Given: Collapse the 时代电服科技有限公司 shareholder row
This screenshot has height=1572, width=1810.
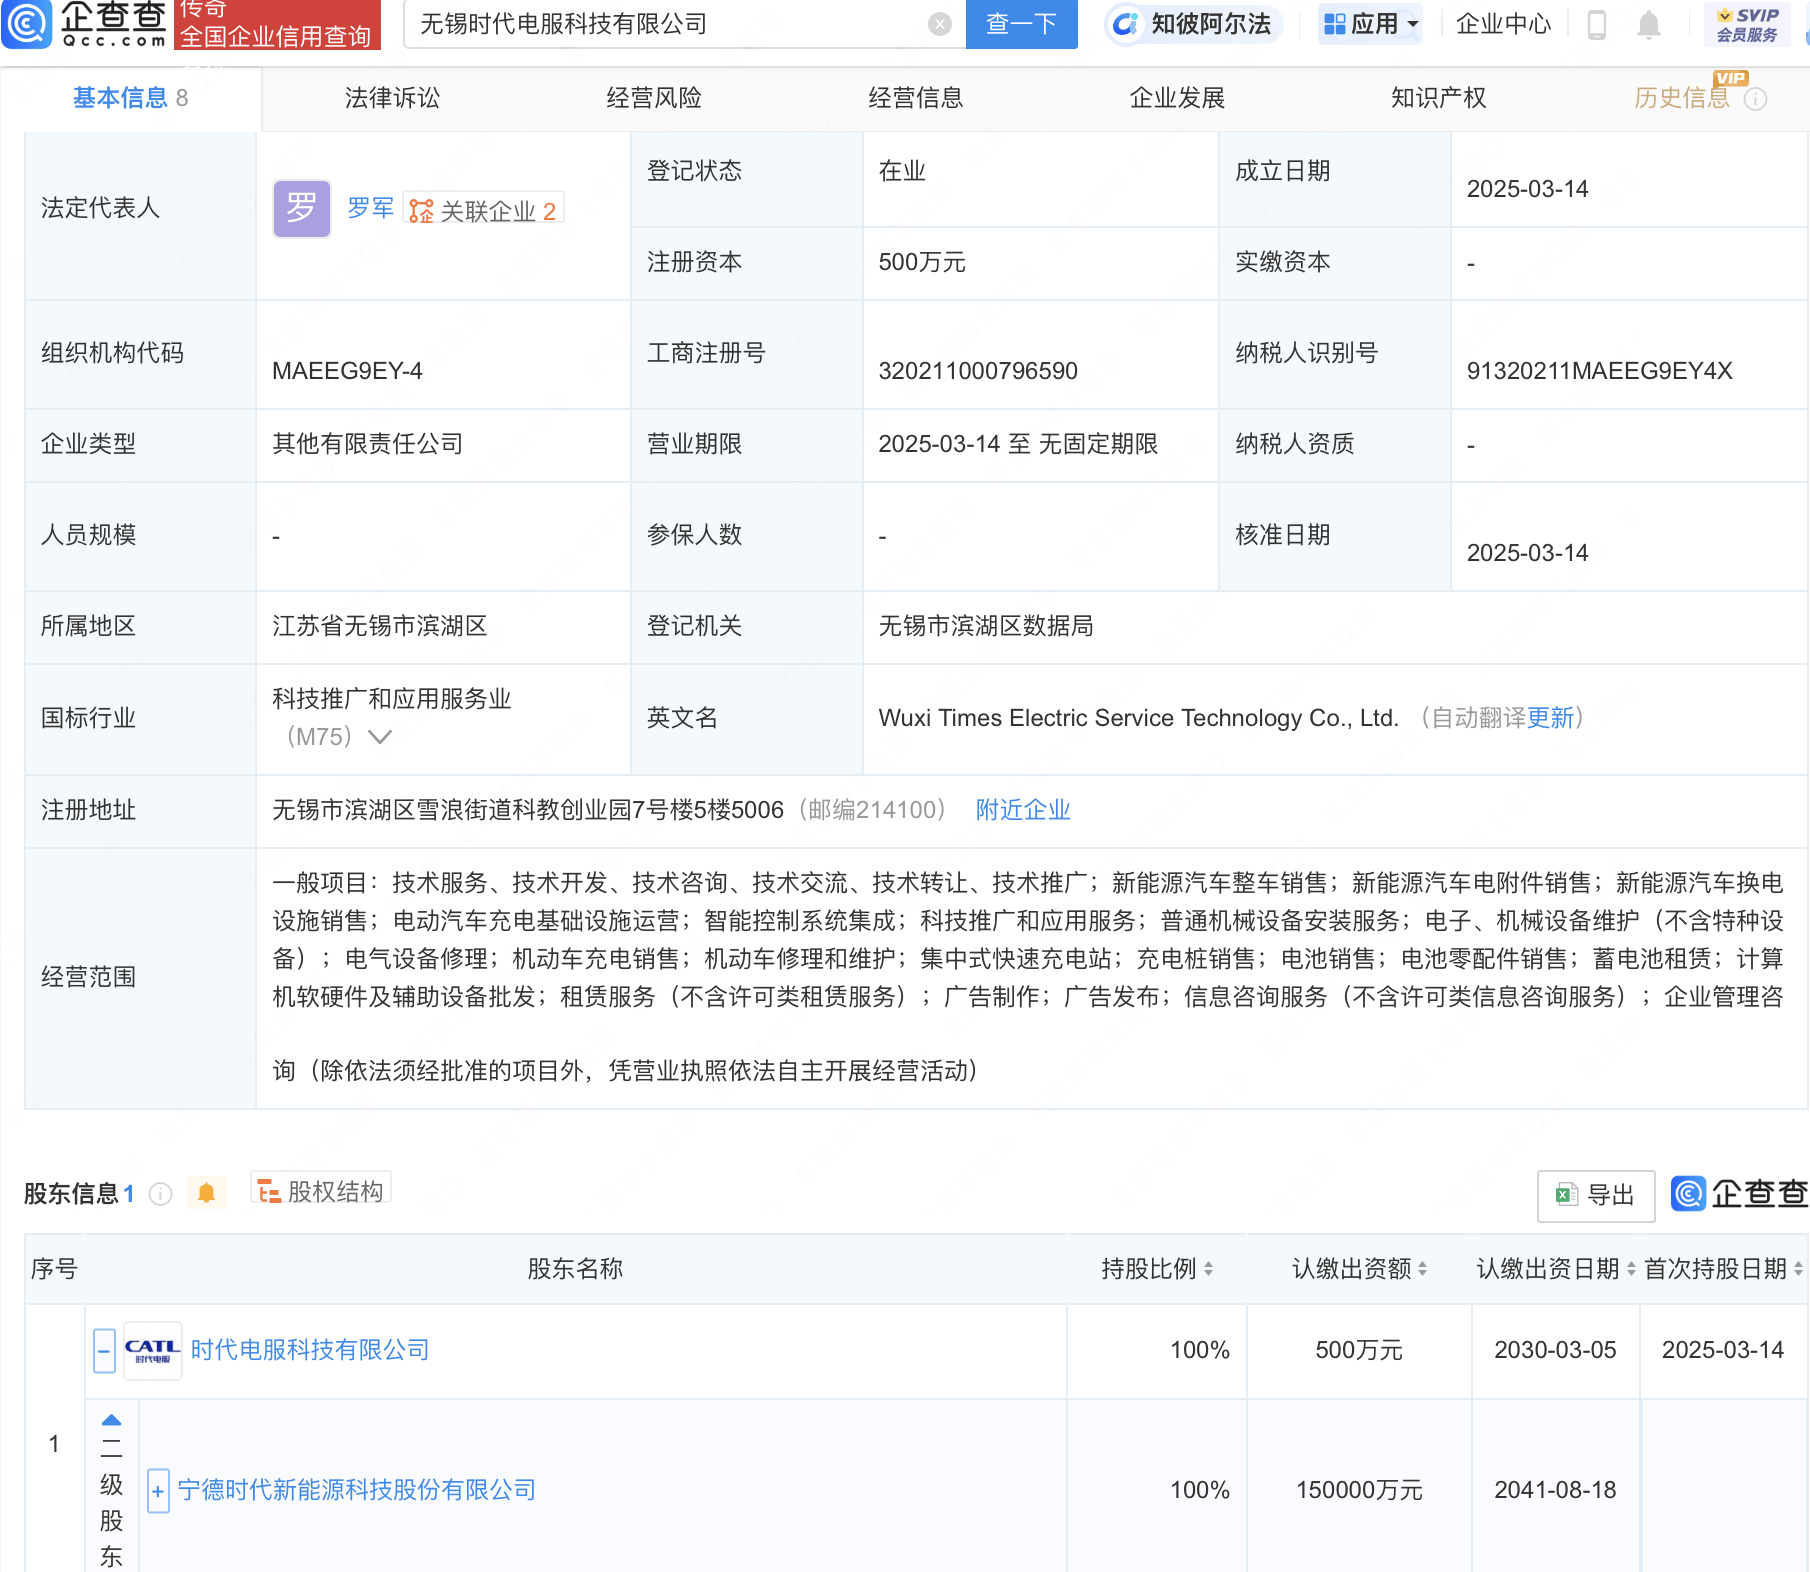Looking at the screenshot, I should tap(104, 1351).
